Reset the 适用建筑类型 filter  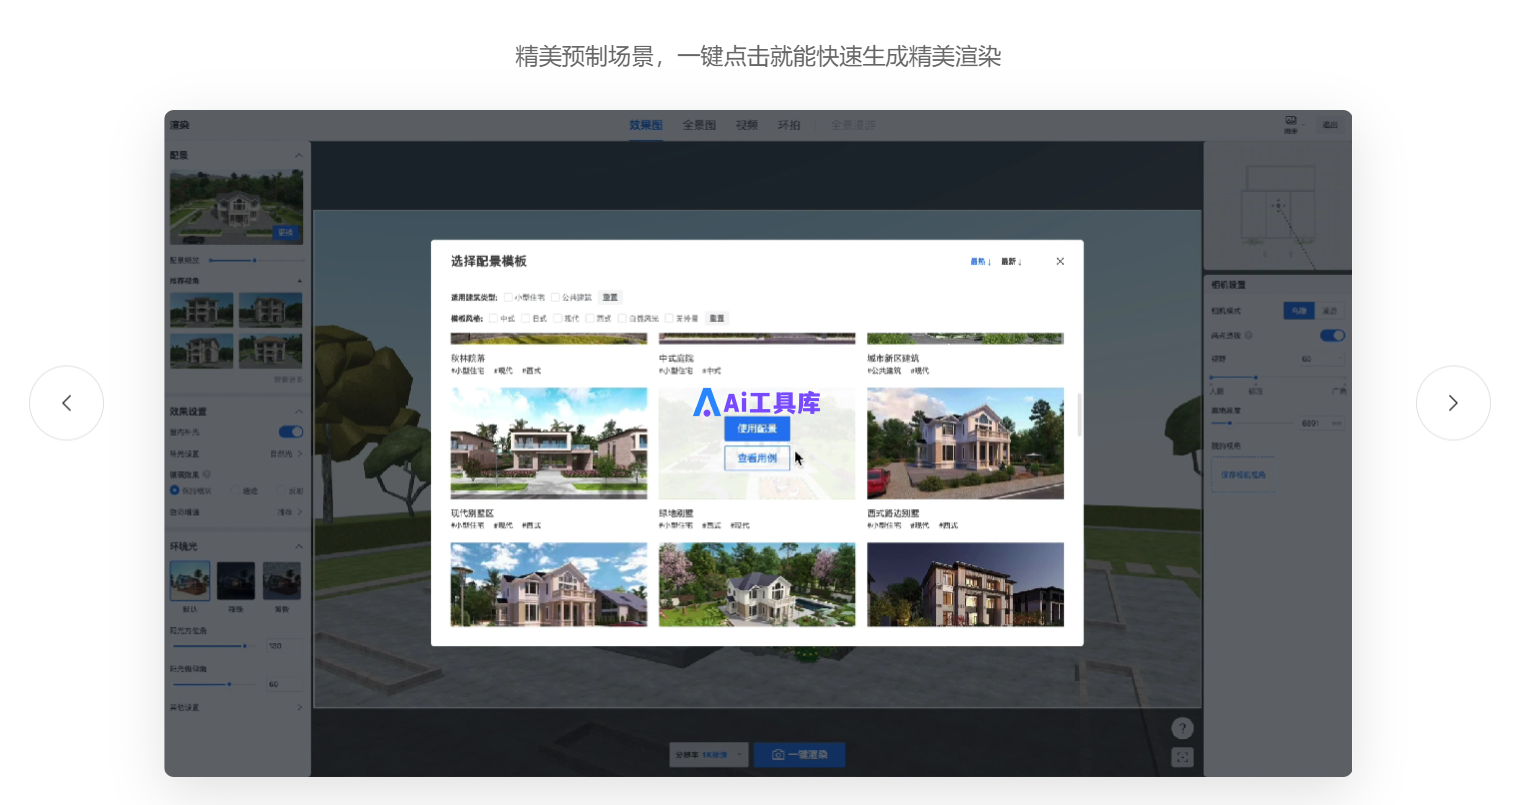click(x=610, y=297)
